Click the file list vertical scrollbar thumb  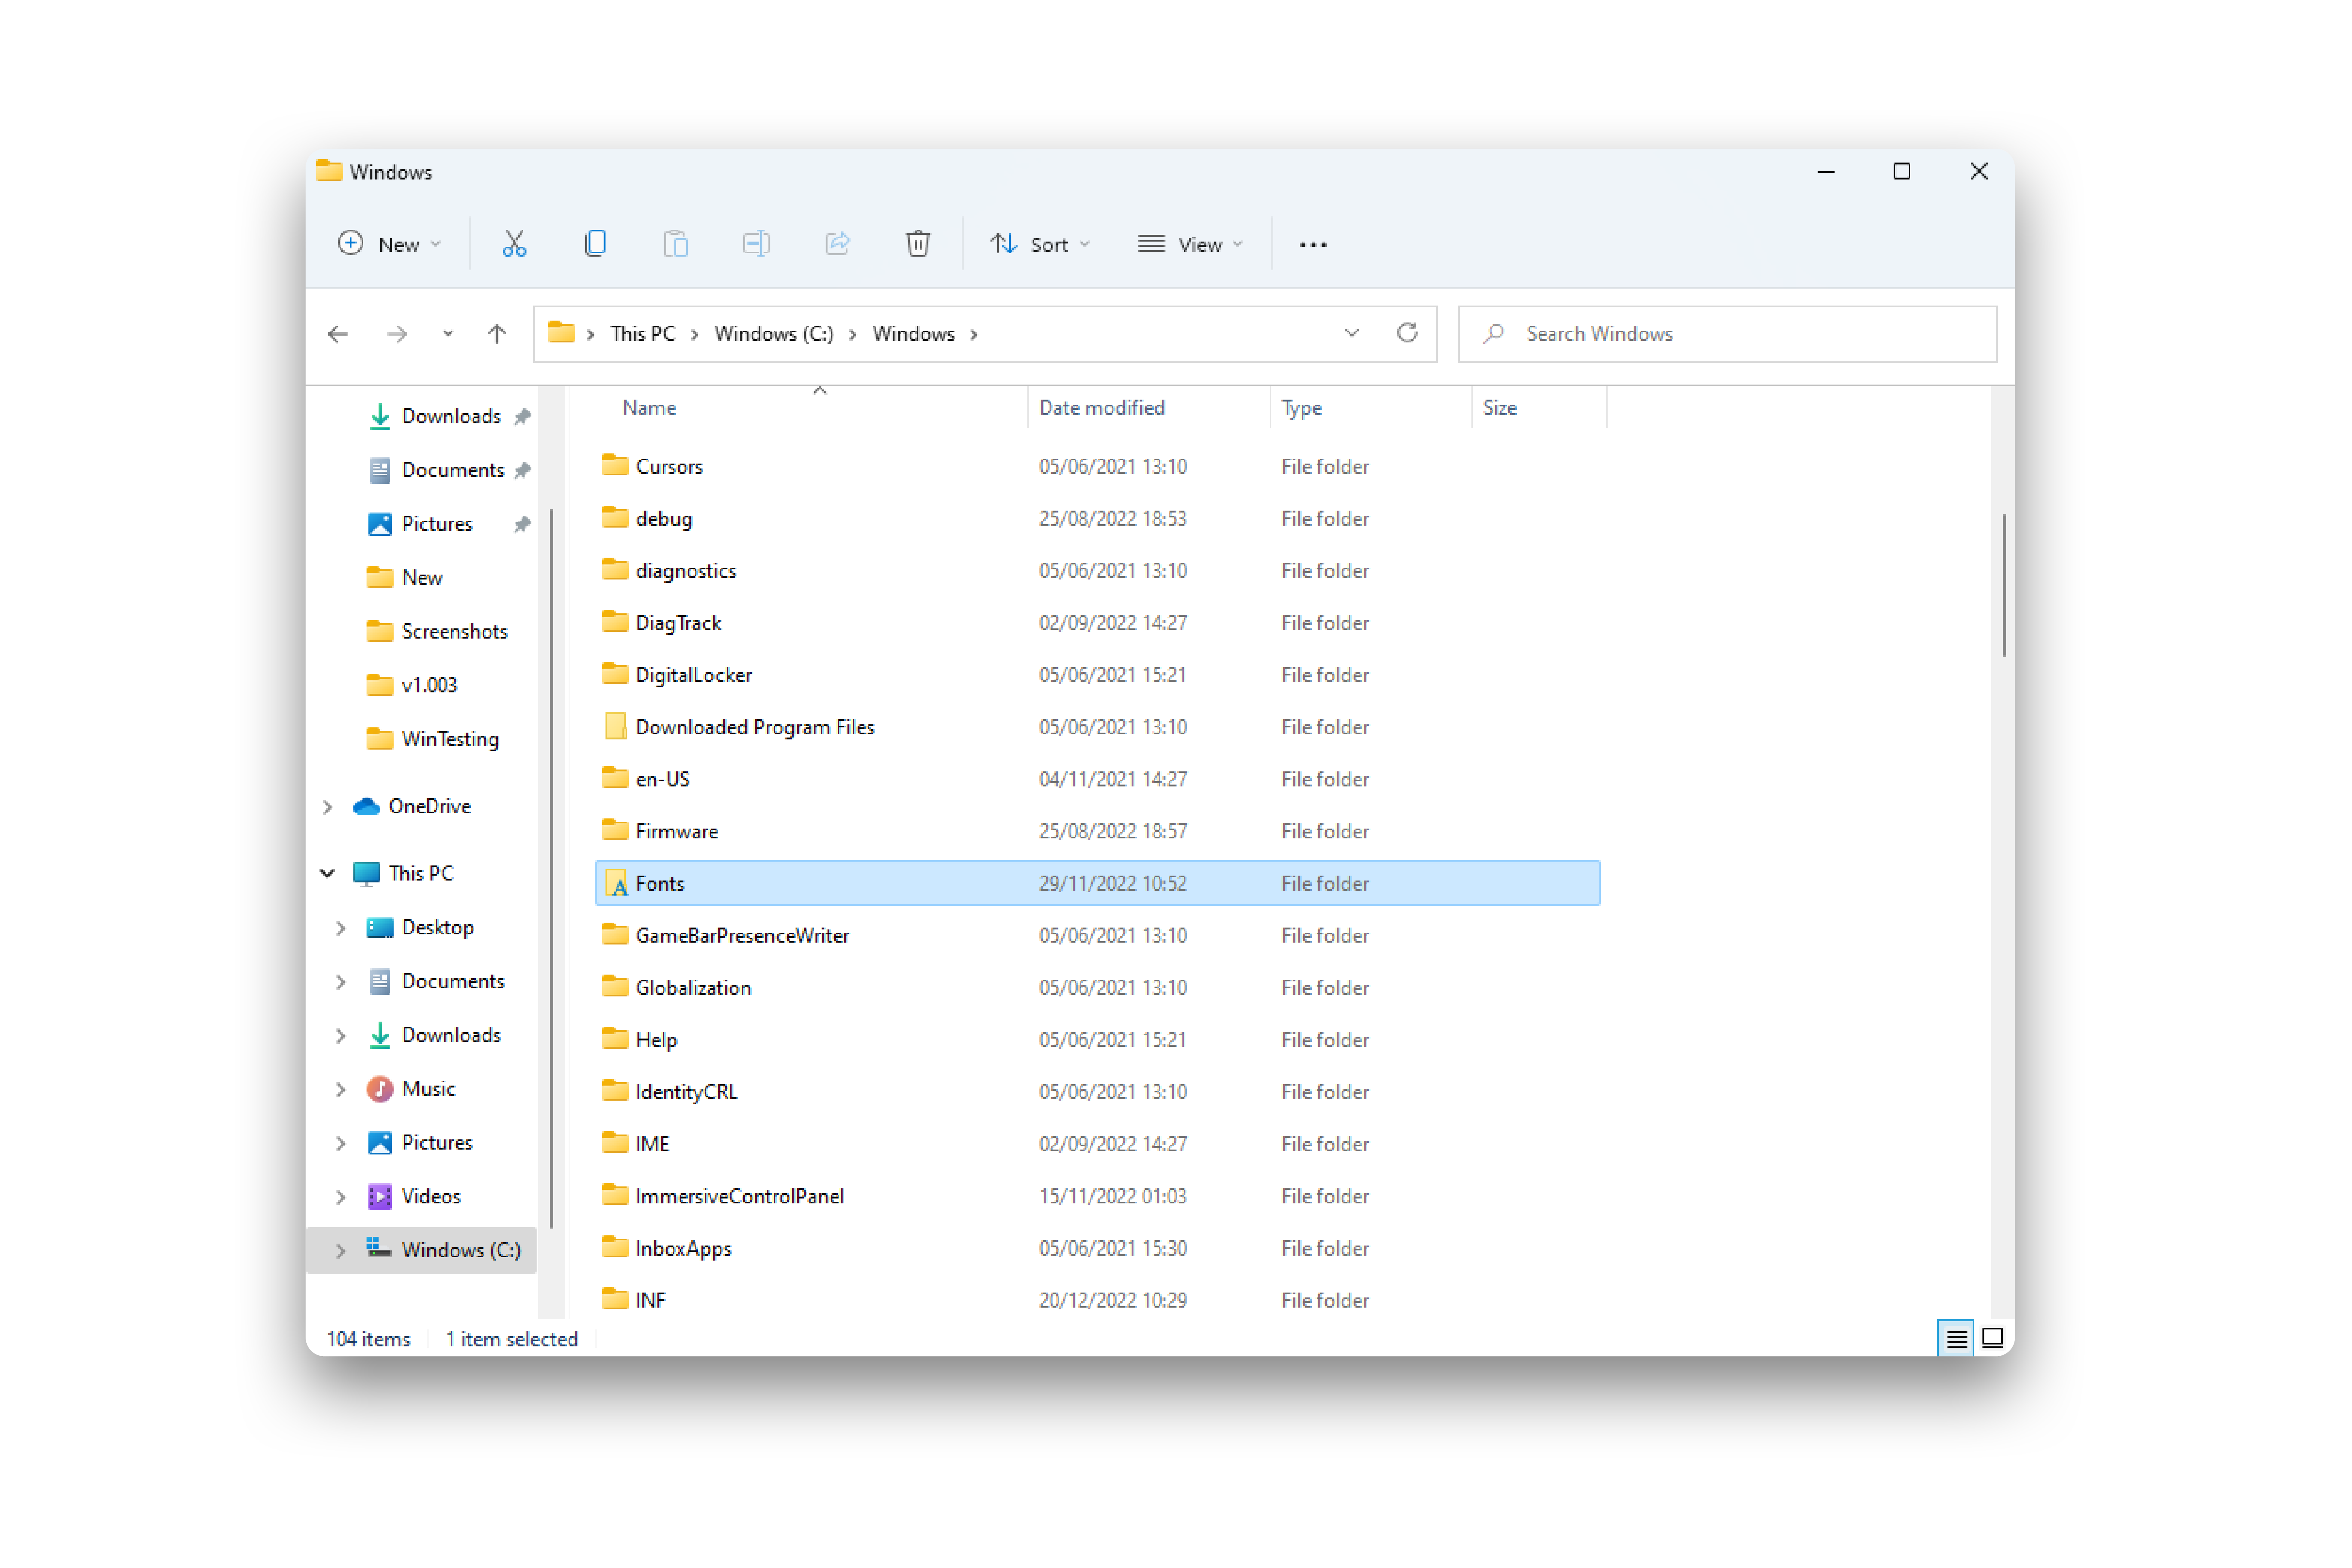[2004, 586]
